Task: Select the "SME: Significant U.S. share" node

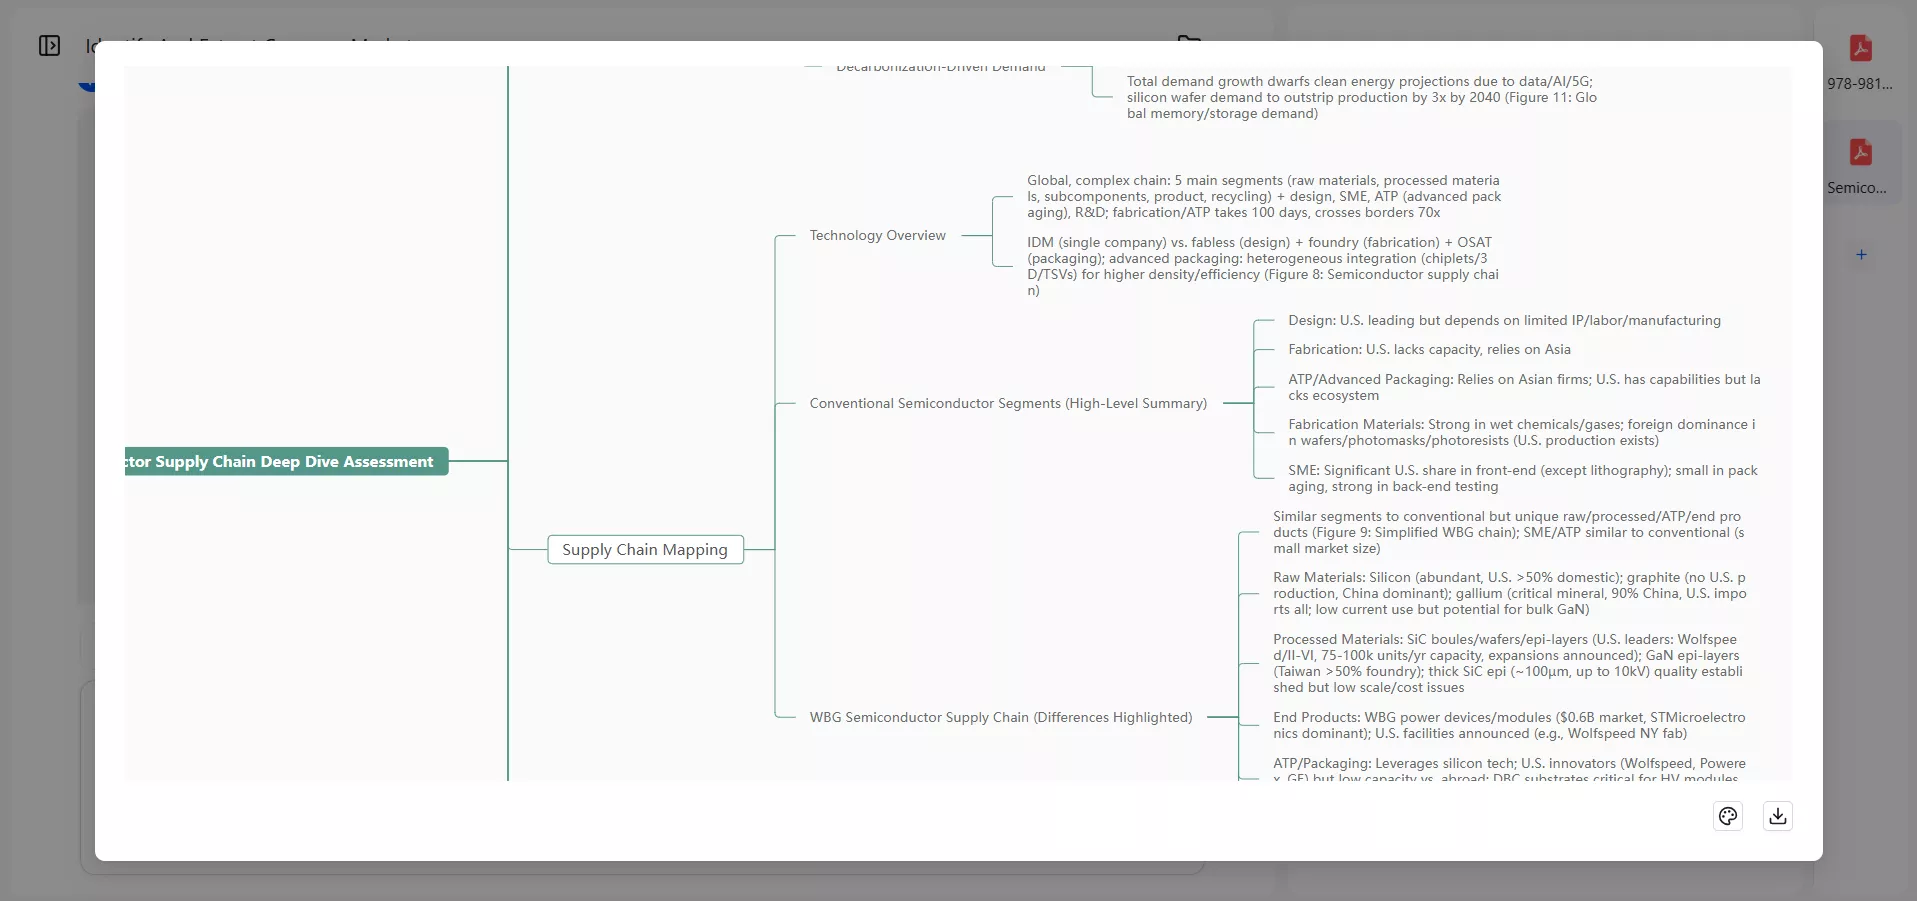Action: pos(1520,478)
